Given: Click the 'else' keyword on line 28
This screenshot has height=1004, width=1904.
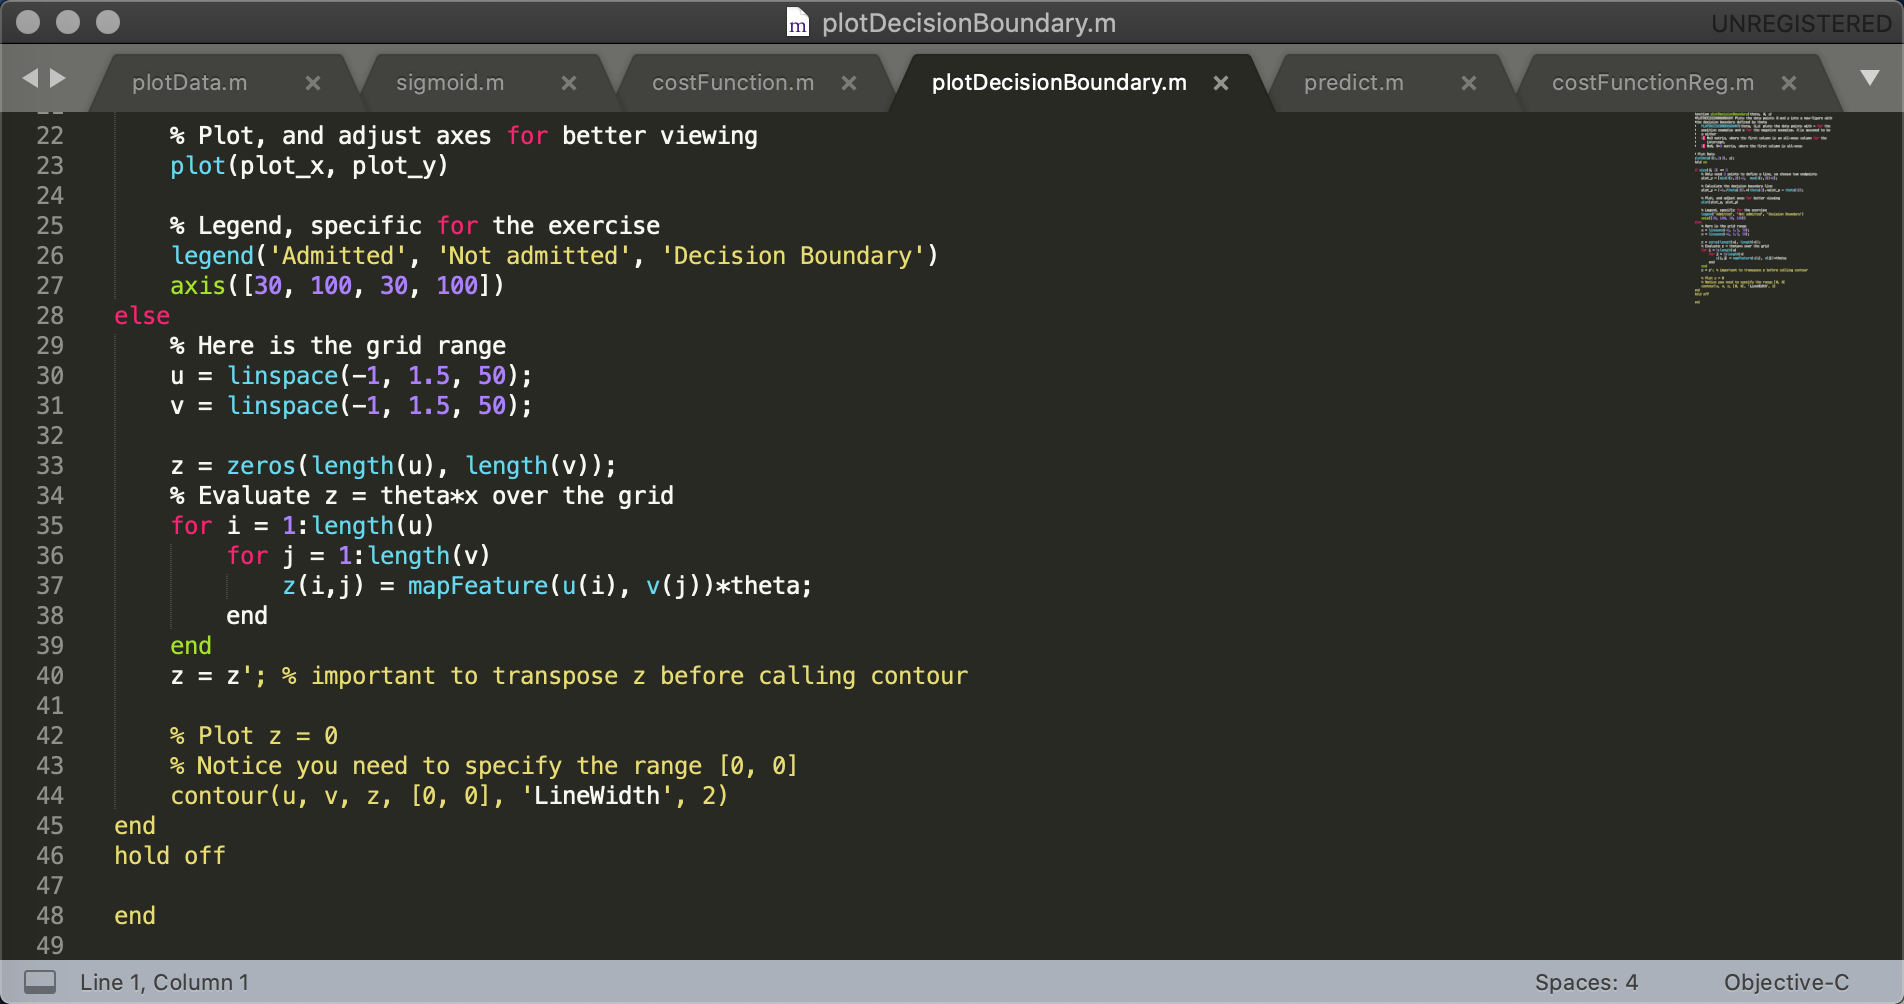Looking at the screenshot, I should (142, 316).
